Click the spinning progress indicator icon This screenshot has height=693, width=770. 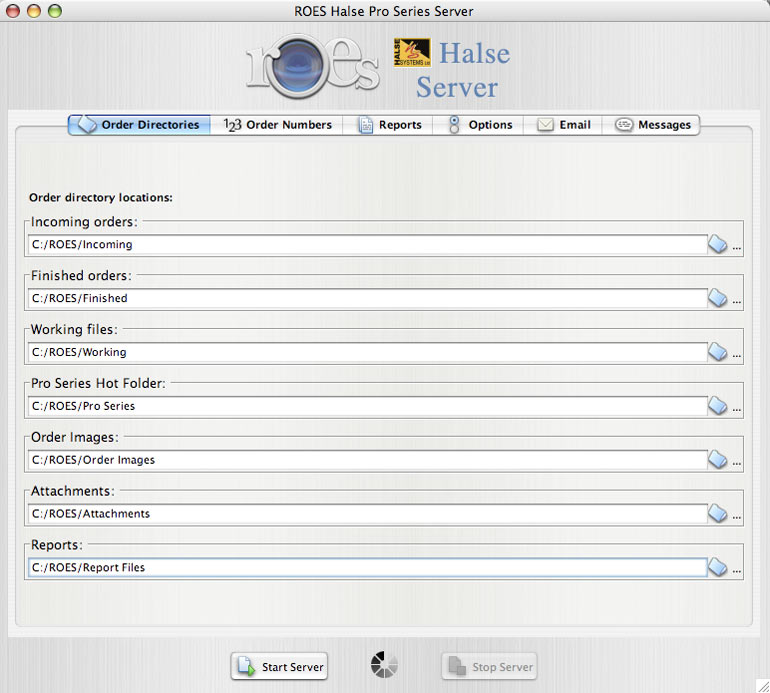[x=384, y=665]
